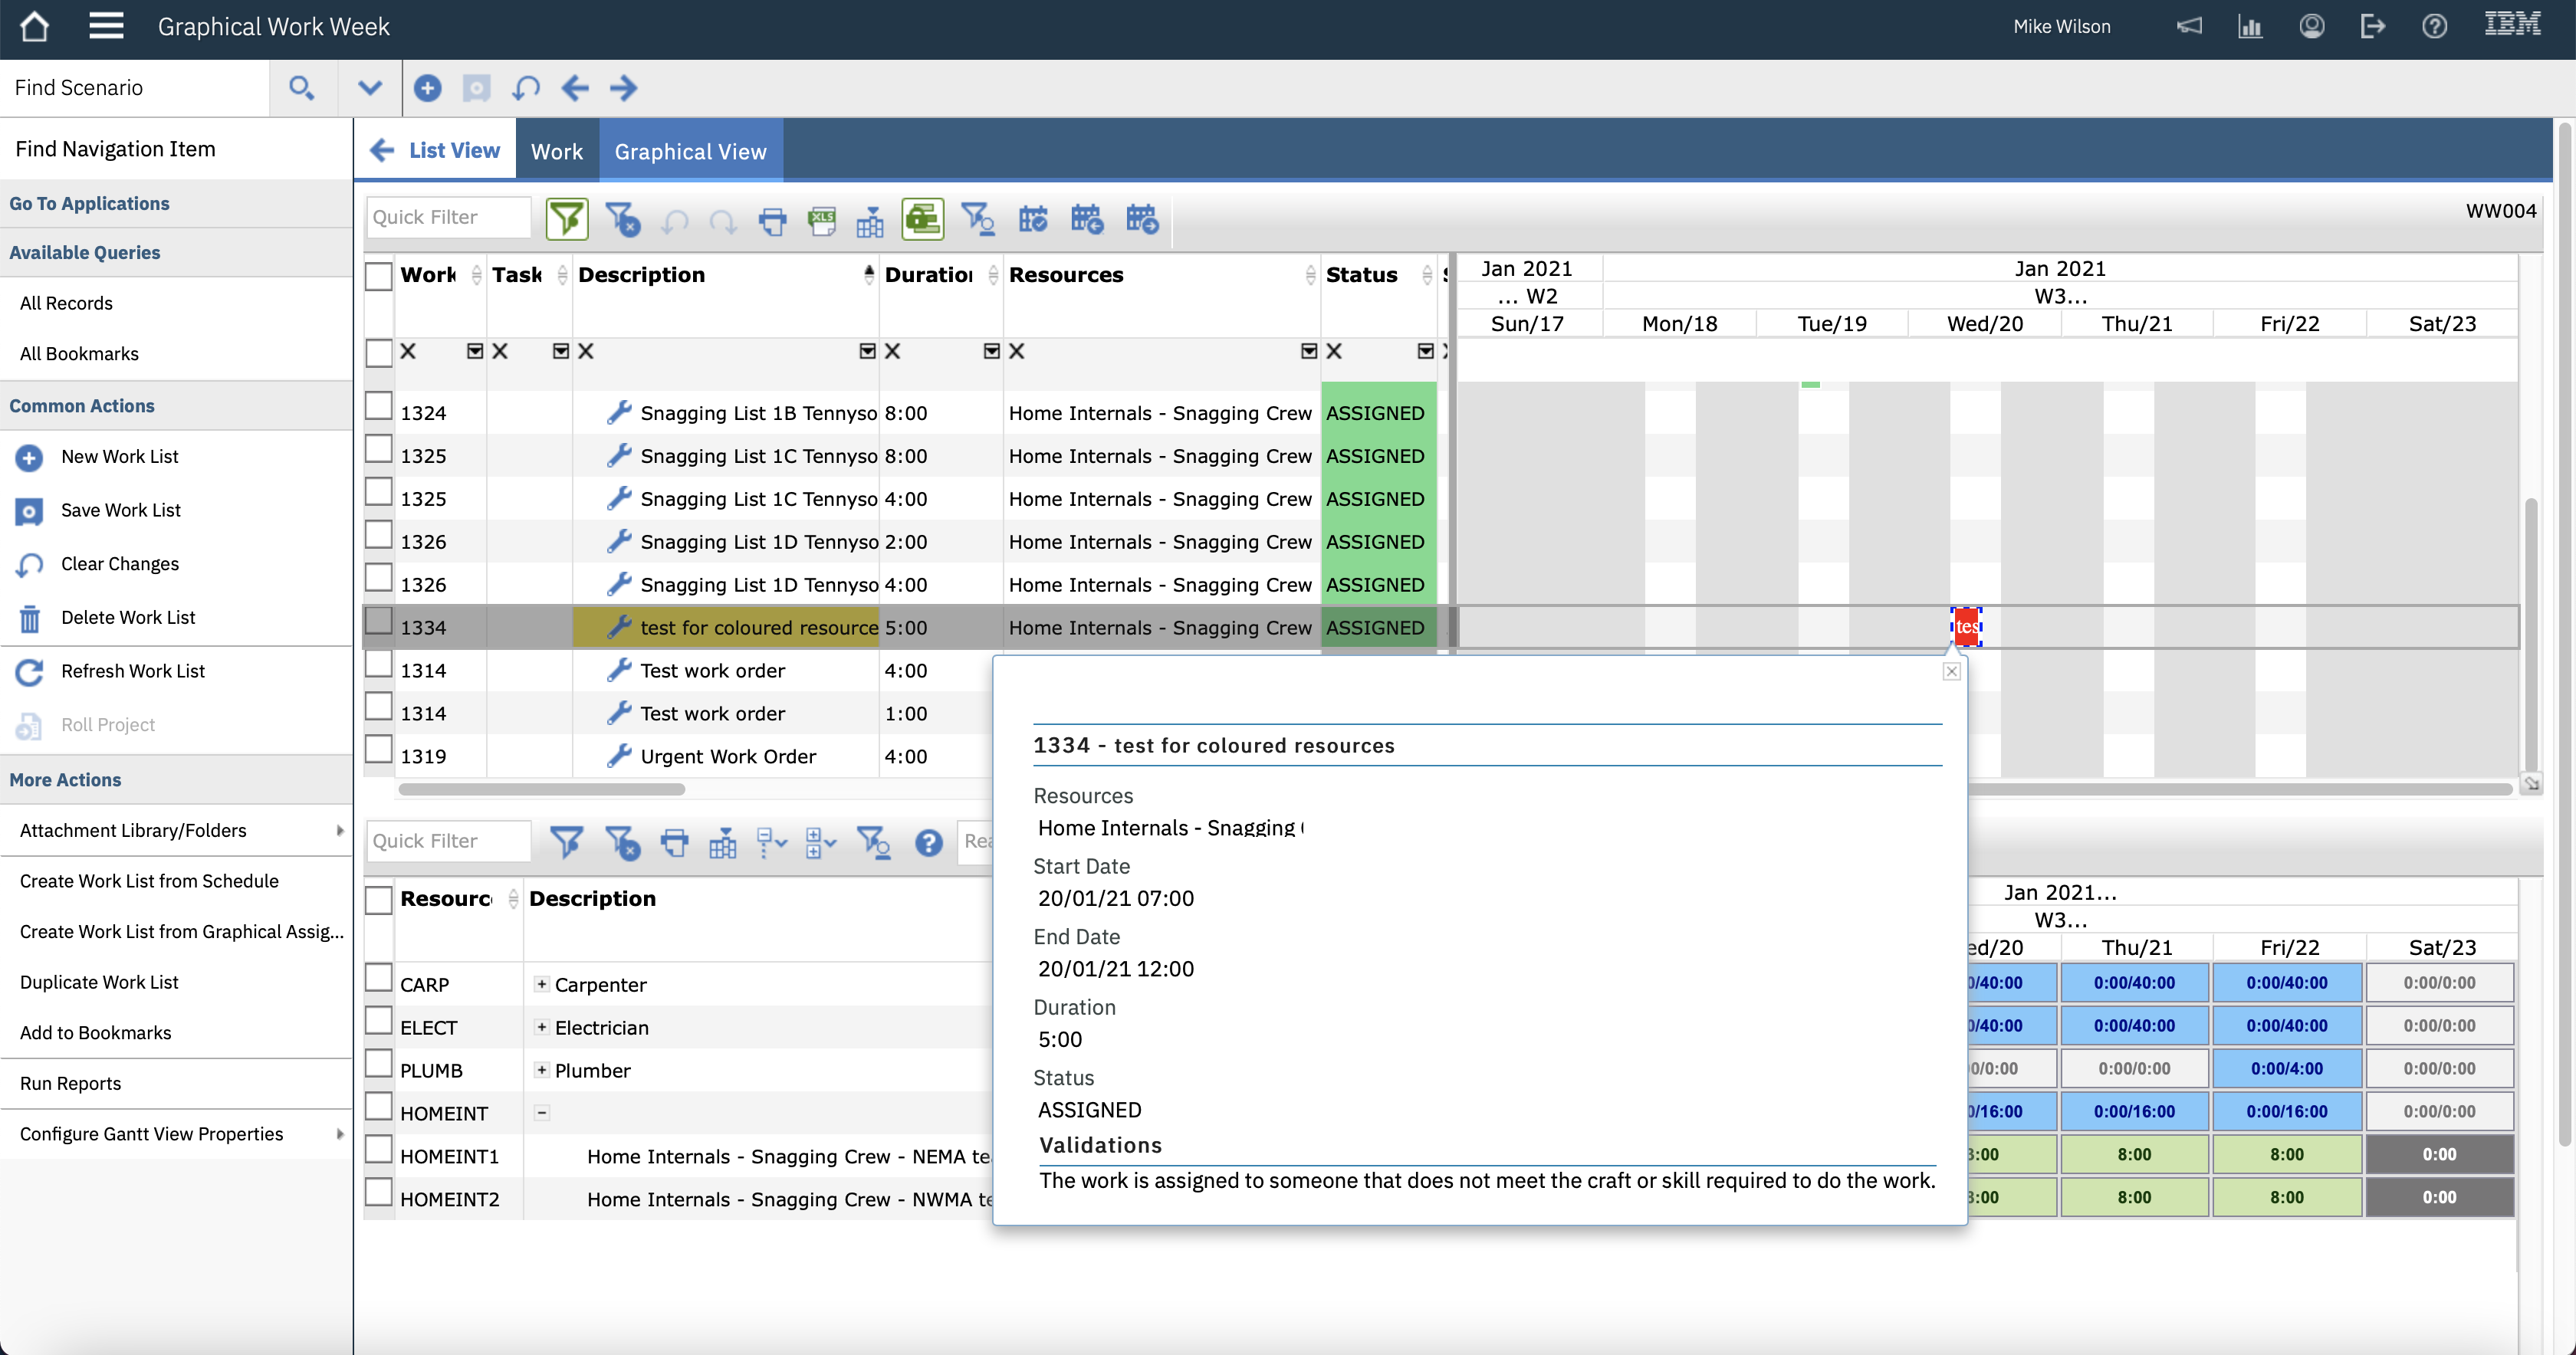The image size is (2576, 1355).
Task: Click the blue help icon in resource toolbar
Action: 928,842
